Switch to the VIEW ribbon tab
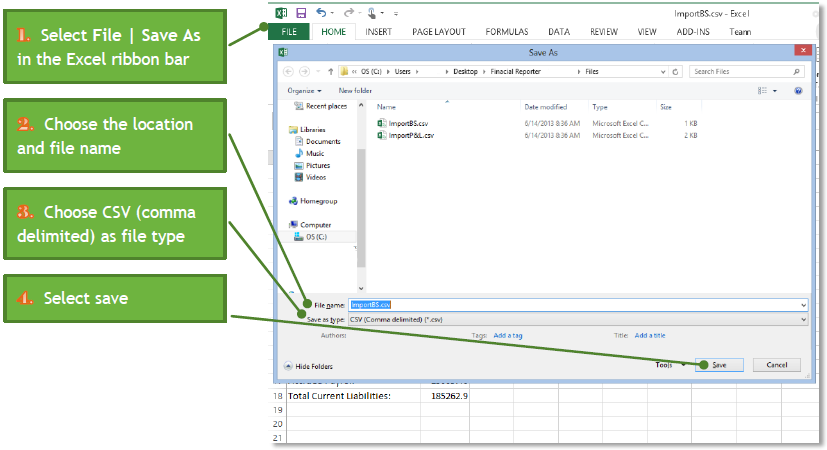 coord(647,32)
